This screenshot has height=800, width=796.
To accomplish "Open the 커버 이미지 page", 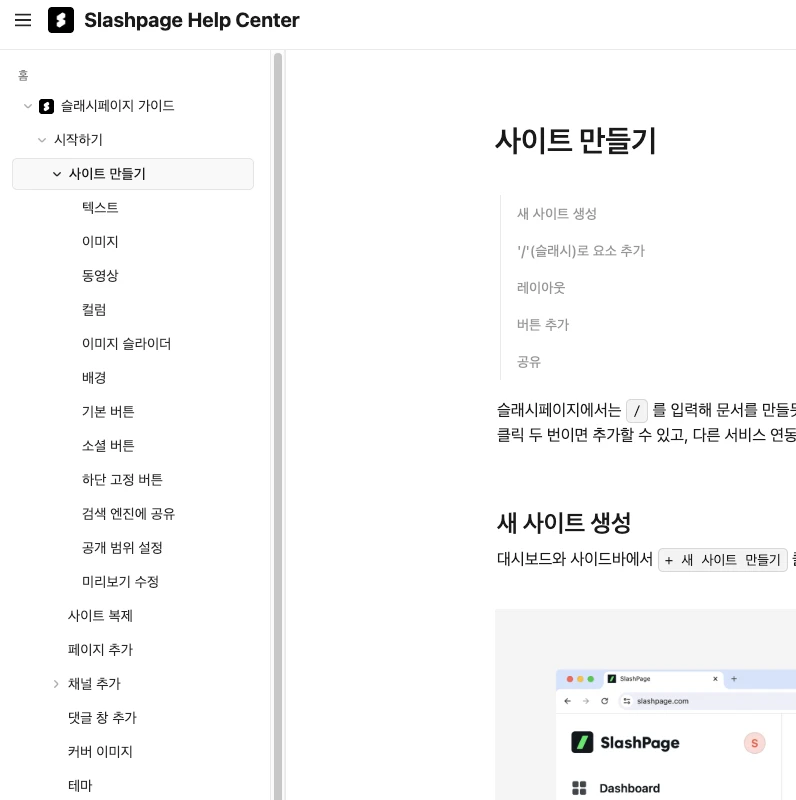I will coord(100,752).
